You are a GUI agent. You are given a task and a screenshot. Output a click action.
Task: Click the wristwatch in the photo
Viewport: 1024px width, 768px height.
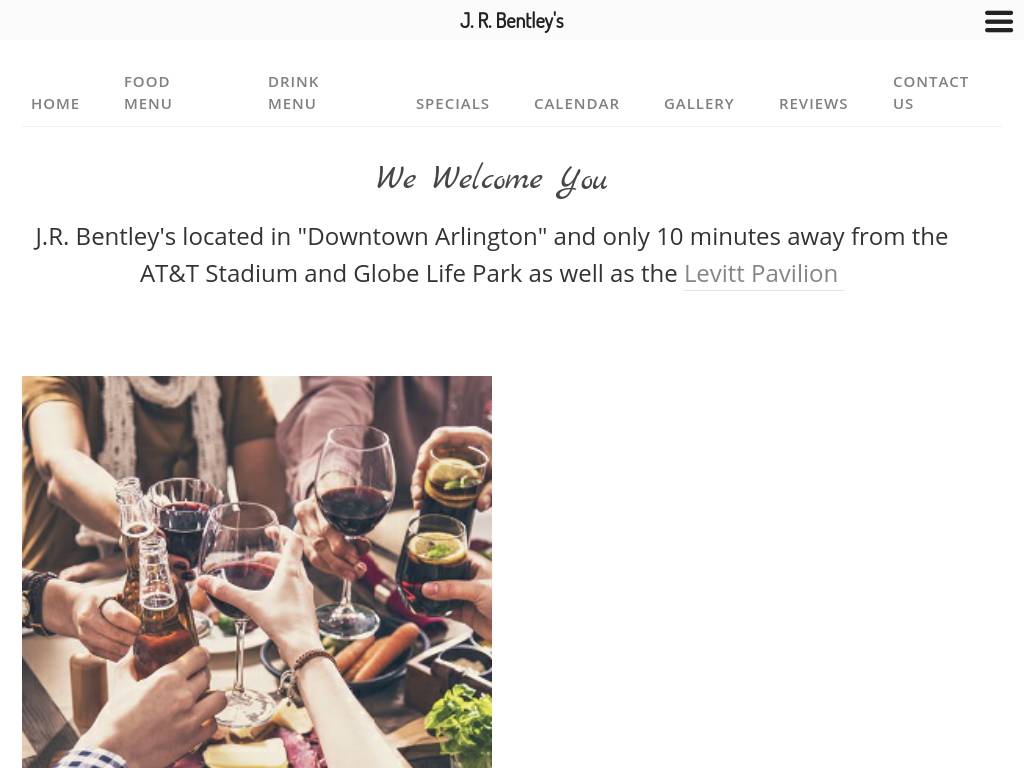35,602
